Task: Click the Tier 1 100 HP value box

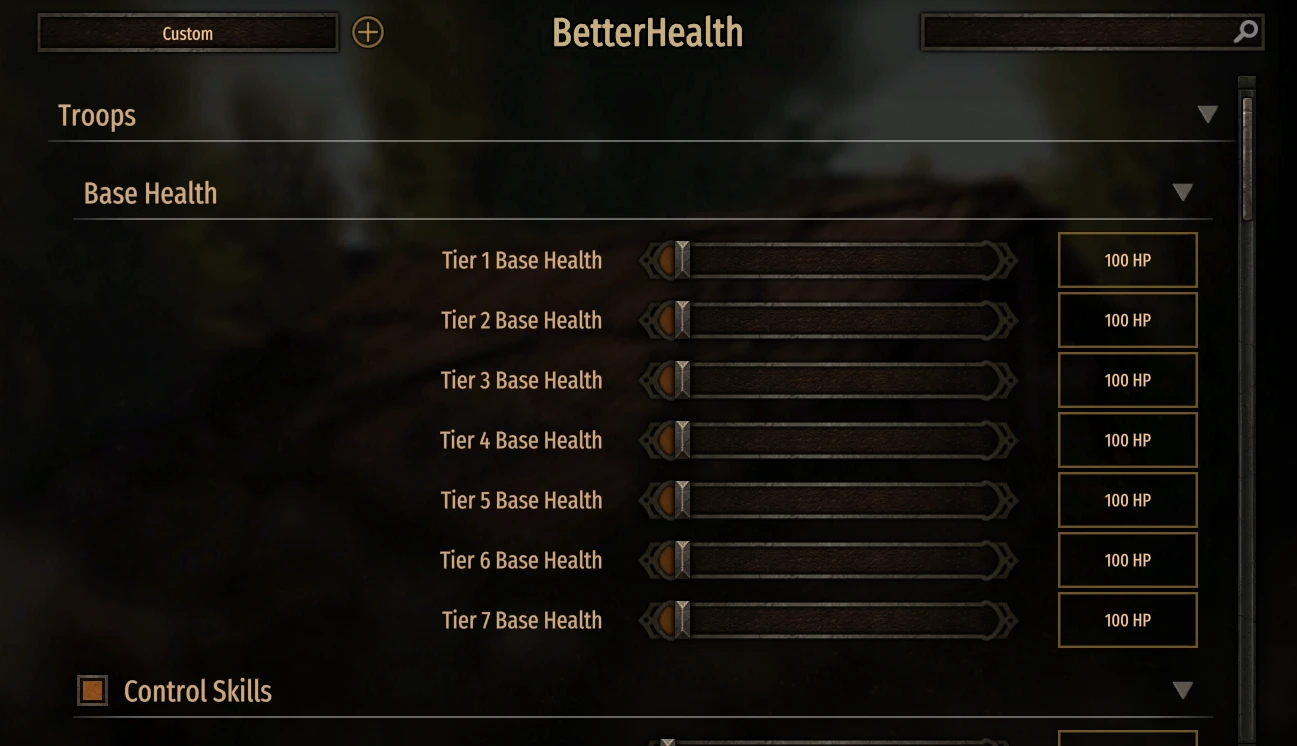Action: pyautogui.click(x=1127, y=261)
